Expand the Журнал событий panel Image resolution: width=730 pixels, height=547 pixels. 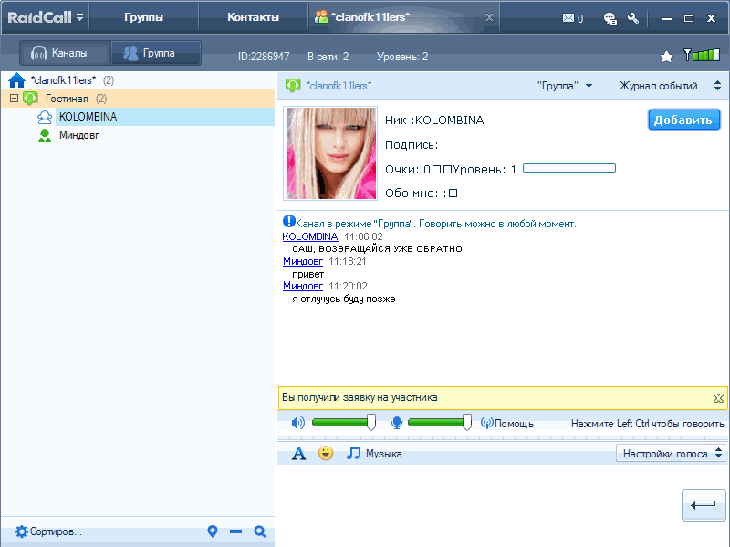point(672,86)
